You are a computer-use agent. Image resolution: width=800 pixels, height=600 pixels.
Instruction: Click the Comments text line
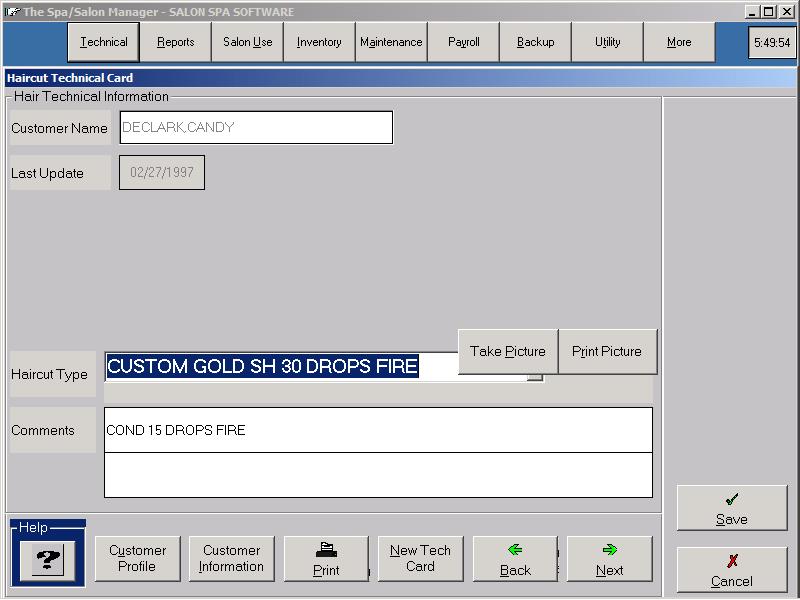pyautogui.click(x=378, y=430)
